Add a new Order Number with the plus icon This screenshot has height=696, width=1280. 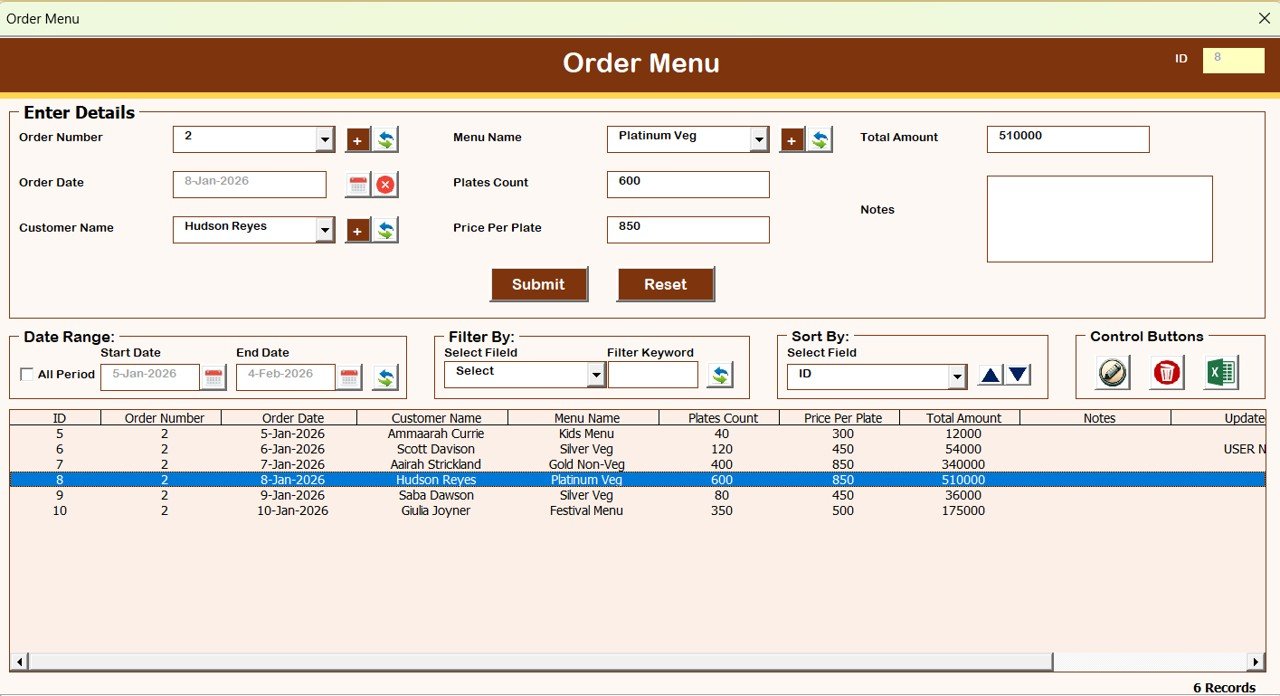click(358, 139)
